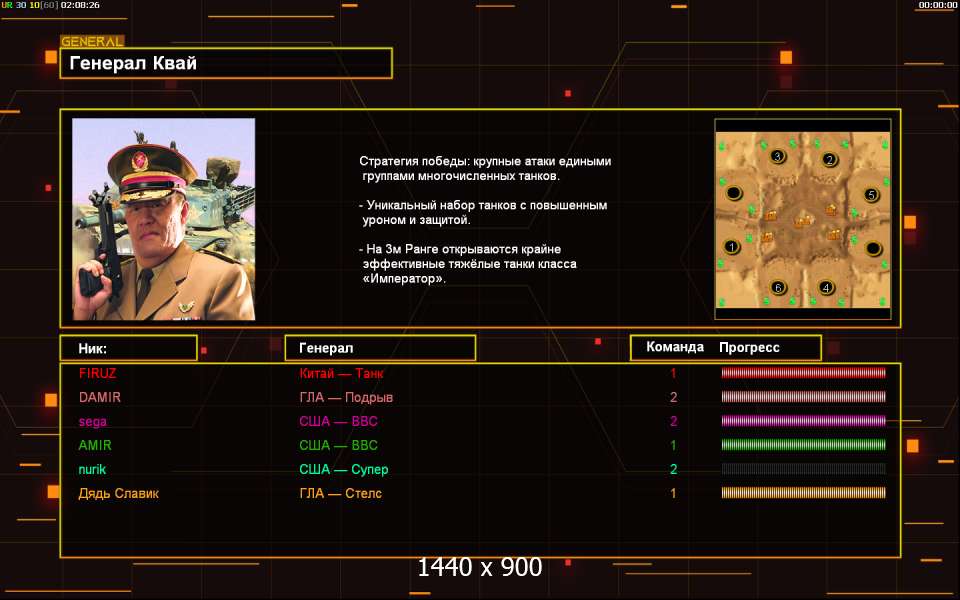The height and width of the screenshot is (600, 960).
Task: Click the 'На 3м Ранге' bullet text
Action: pos(468,264)
